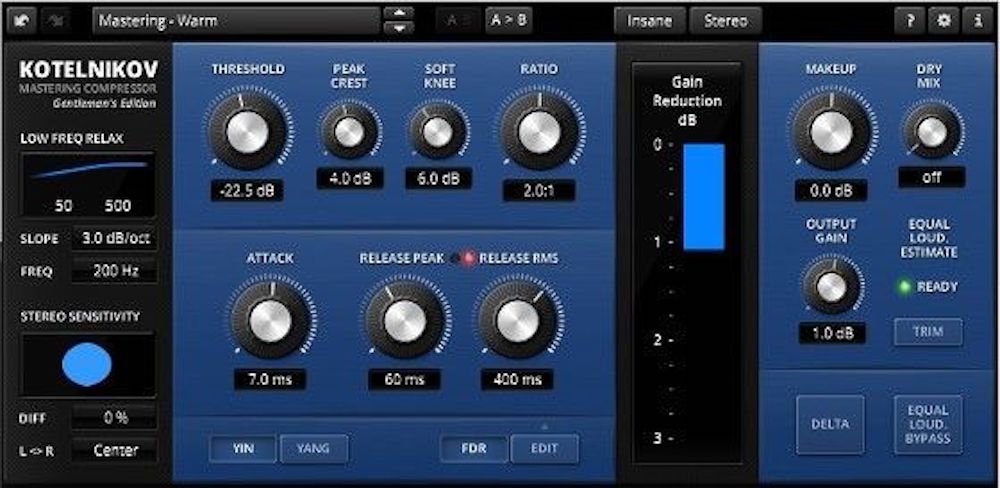The image size is (1000, 488).
Task: Click the A > B copy button
Action: (509, 20)
